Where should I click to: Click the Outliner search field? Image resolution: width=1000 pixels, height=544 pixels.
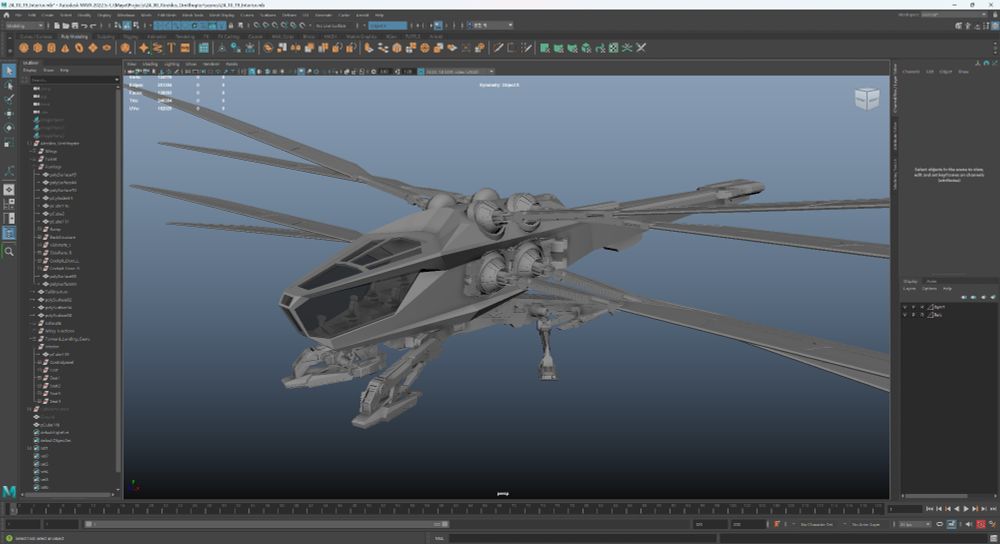70,79
